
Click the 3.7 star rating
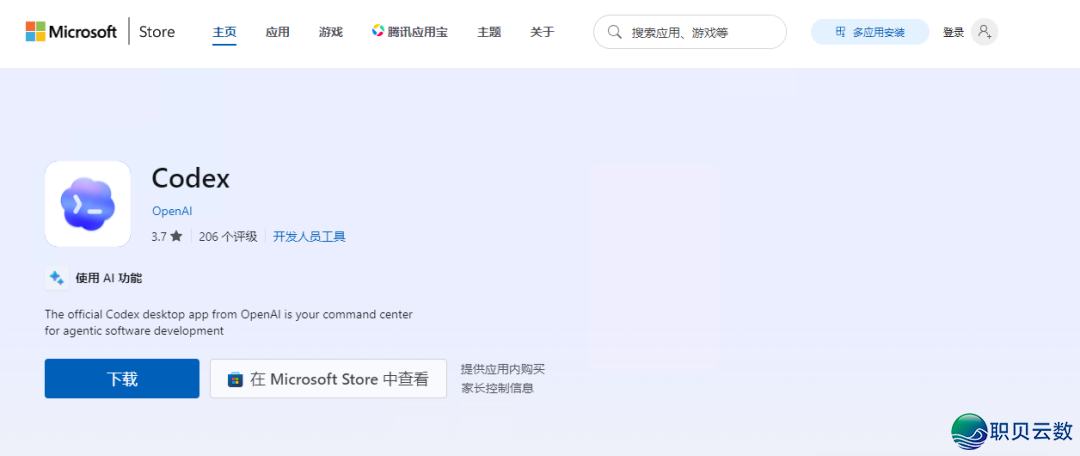[x=167, y=236]
